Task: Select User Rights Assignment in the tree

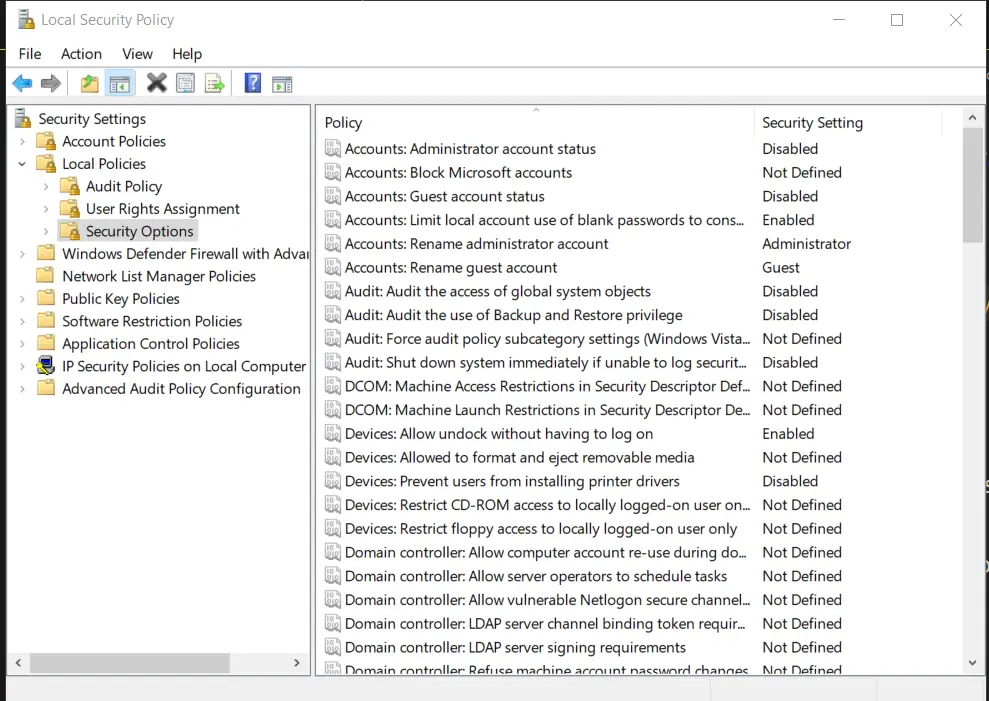Action: (x=162, y=209)
